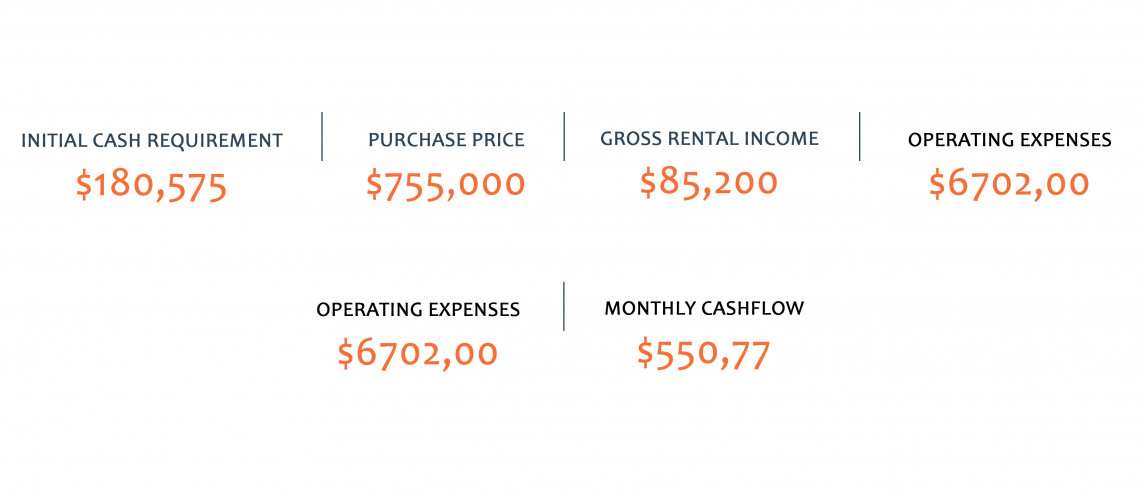Viewport: 1140px width, 498px height.
Task: Select the $85,200 rental income figure
Action: (x=709, y=182)
